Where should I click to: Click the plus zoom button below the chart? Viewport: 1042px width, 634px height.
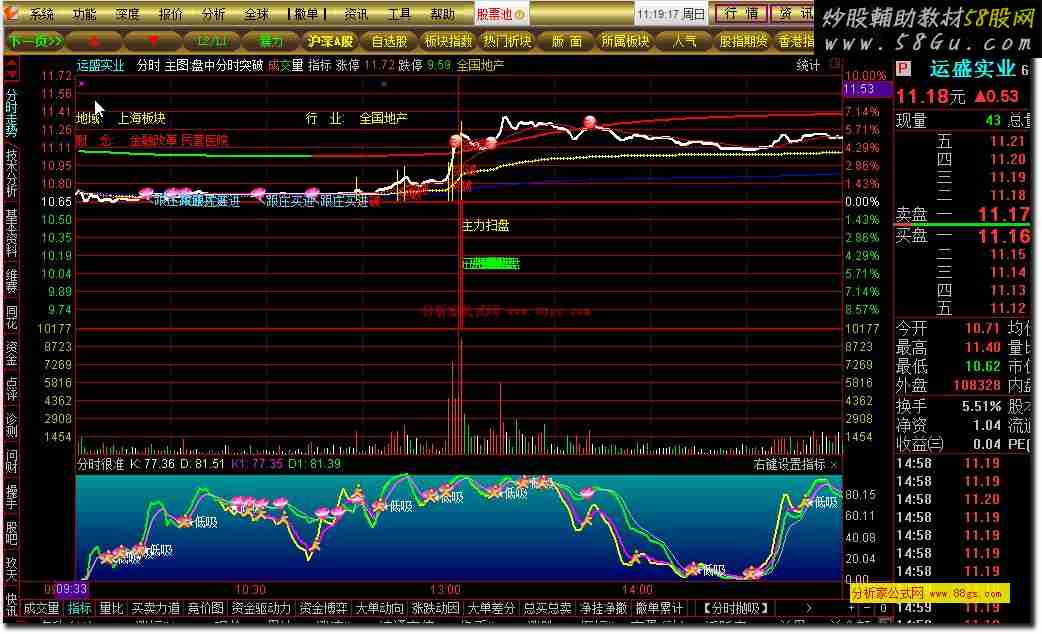pos(851,607)
